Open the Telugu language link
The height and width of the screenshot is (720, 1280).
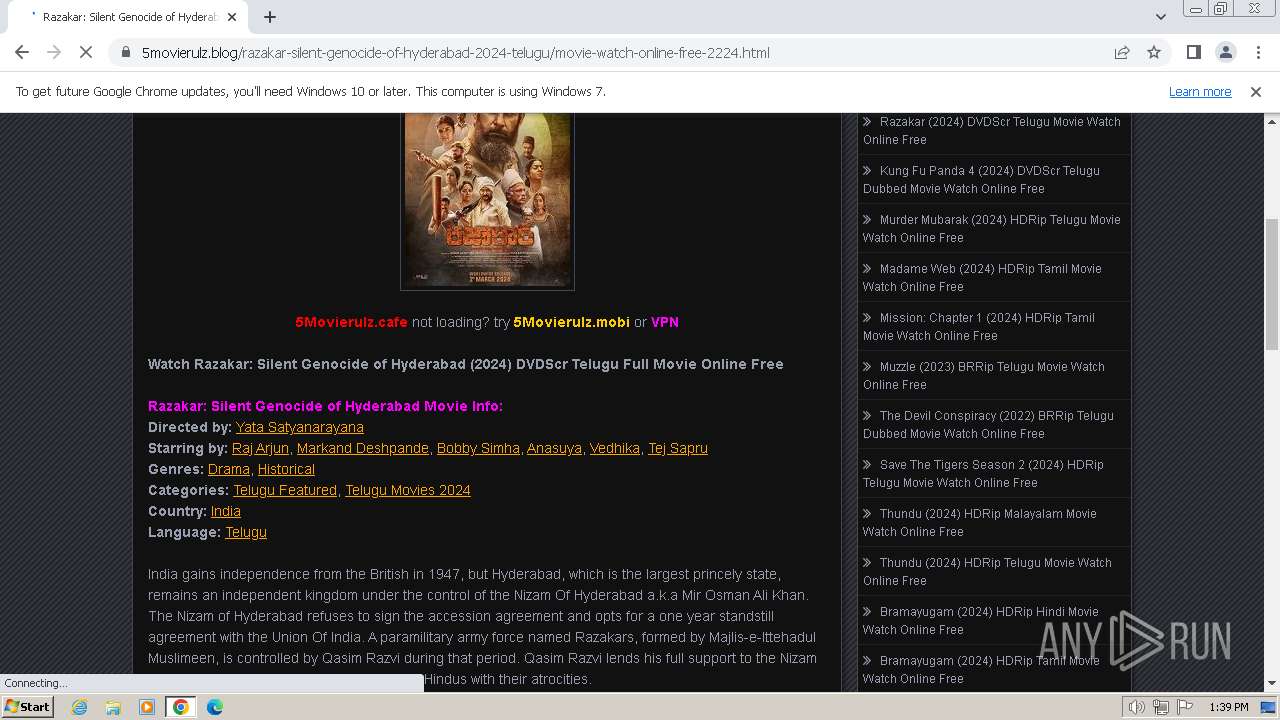click(x=246, y=532)
